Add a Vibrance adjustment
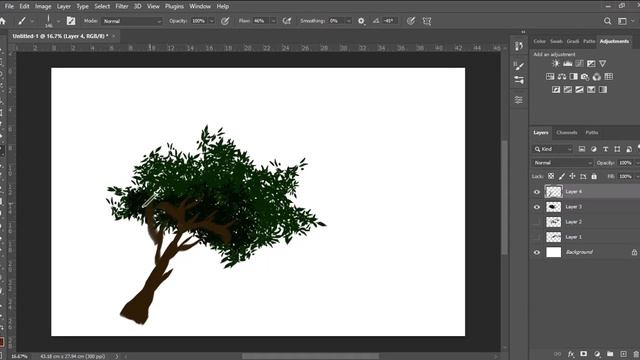Viewport: 640px width, 360px height. click(602, 64)
